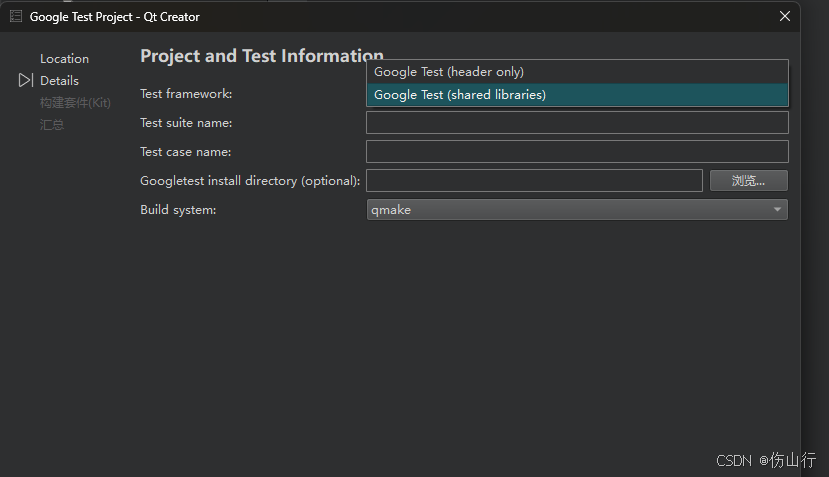Click the Test suite name label
The height and width of the screenshot is (477, 829).
point(186,123)
